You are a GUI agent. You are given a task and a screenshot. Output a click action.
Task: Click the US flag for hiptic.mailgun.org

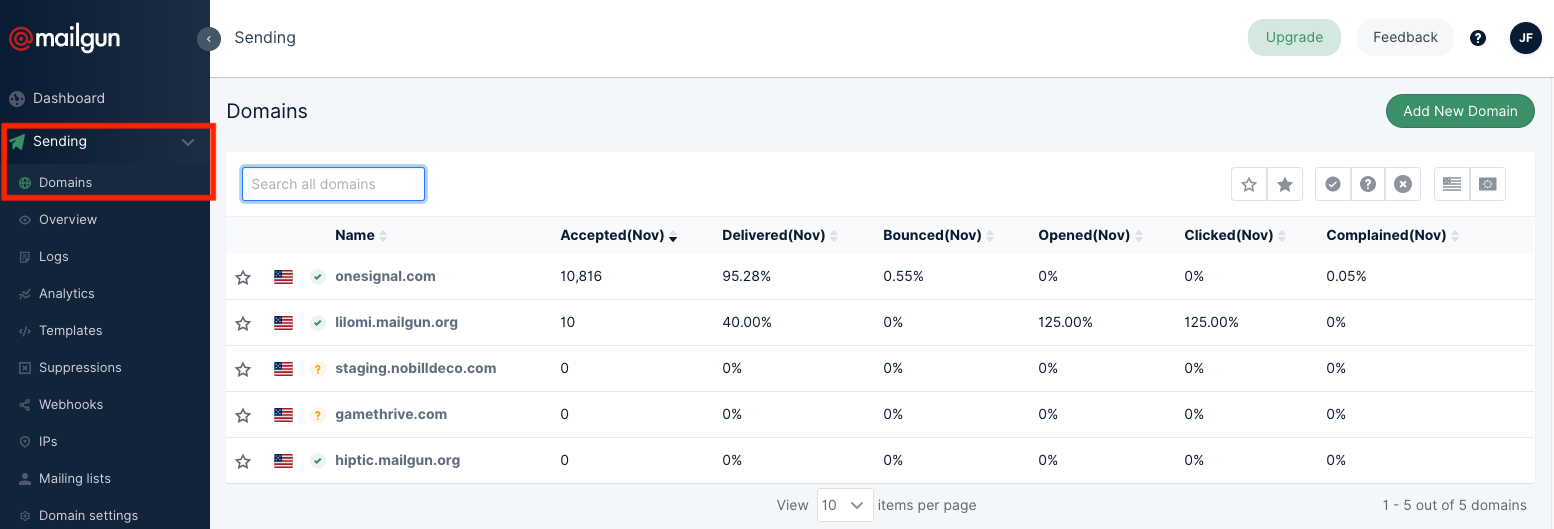284,461
